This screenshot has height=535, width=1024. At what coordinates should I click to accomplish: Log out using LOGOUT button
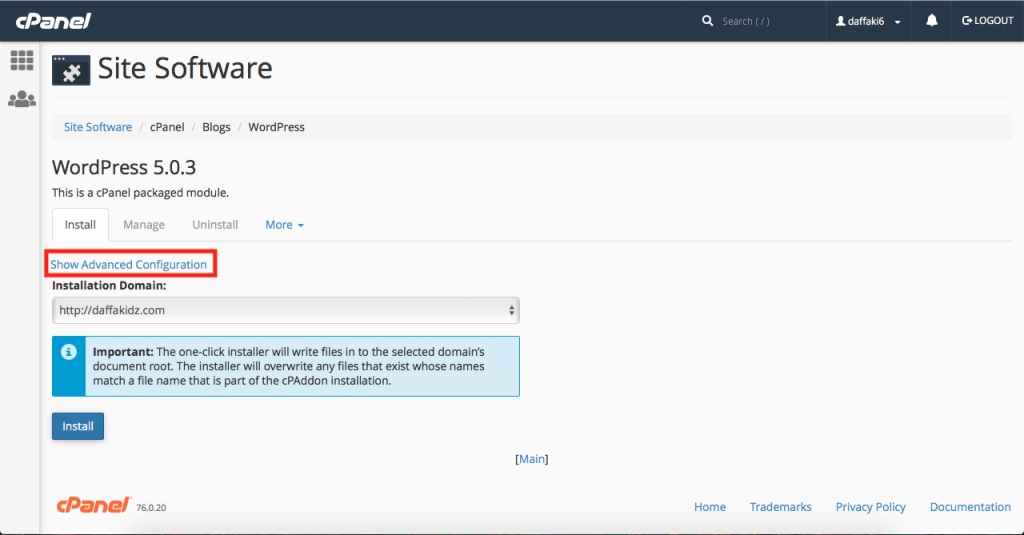(987, 21)
